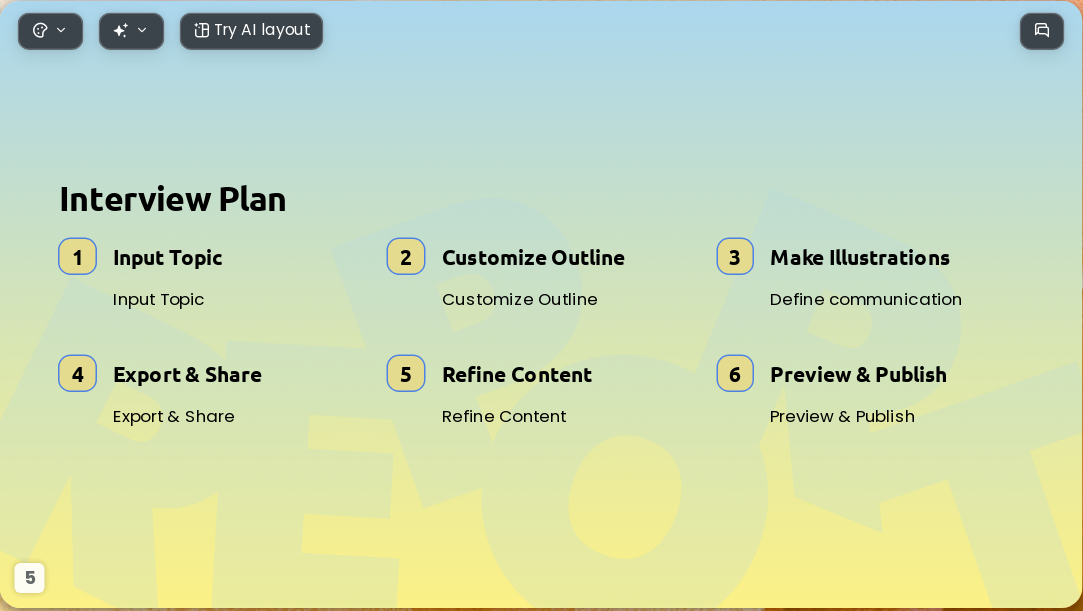Select the Make Illustrations heading
Image resolution: width=1083 pixels, height=611 pixels.
pyautogui.click(x=860, y=258)
